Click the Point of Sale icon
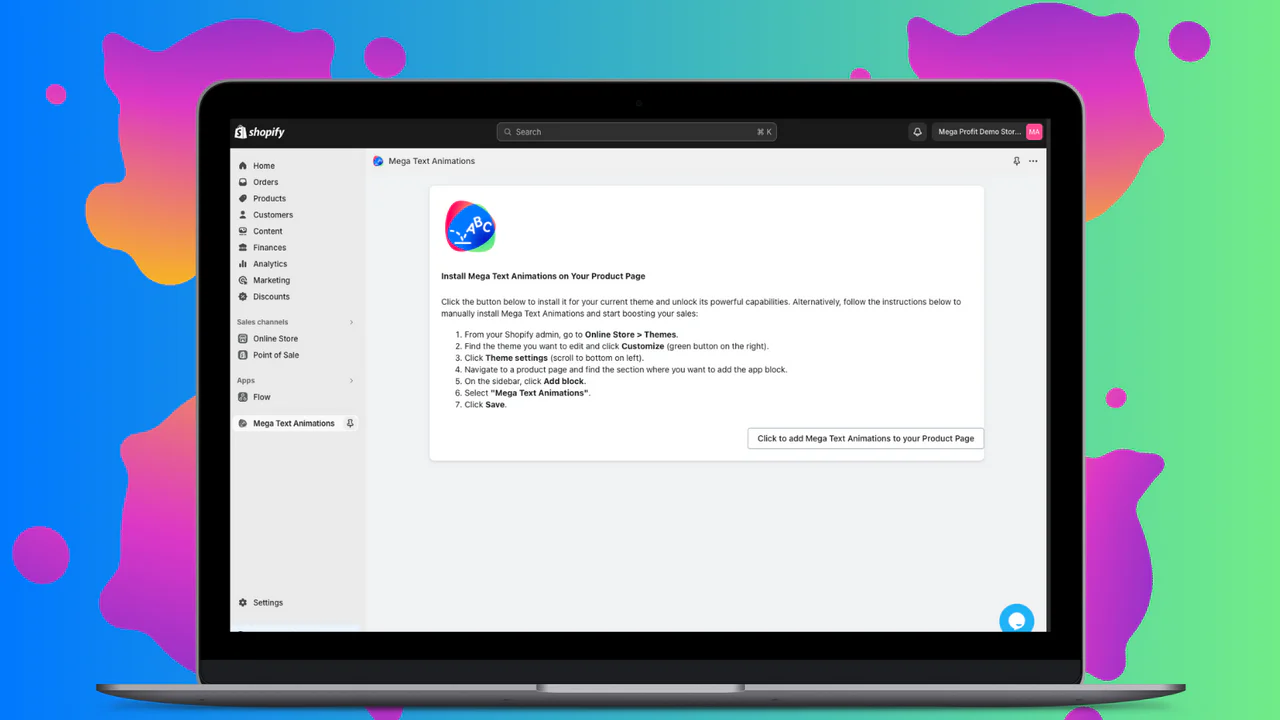 pos(243,355)
